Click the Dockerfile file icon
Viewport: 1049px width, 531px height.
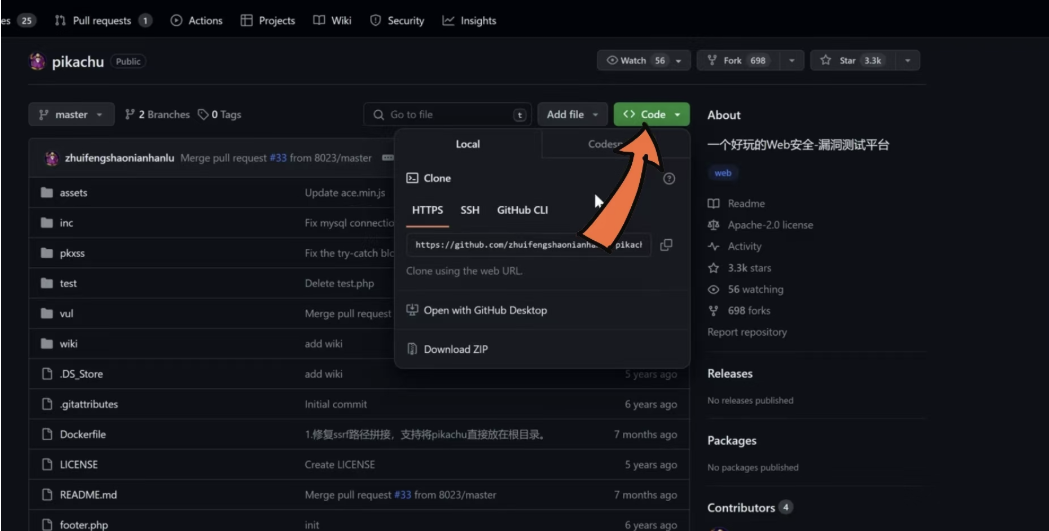tap(47, 434)
